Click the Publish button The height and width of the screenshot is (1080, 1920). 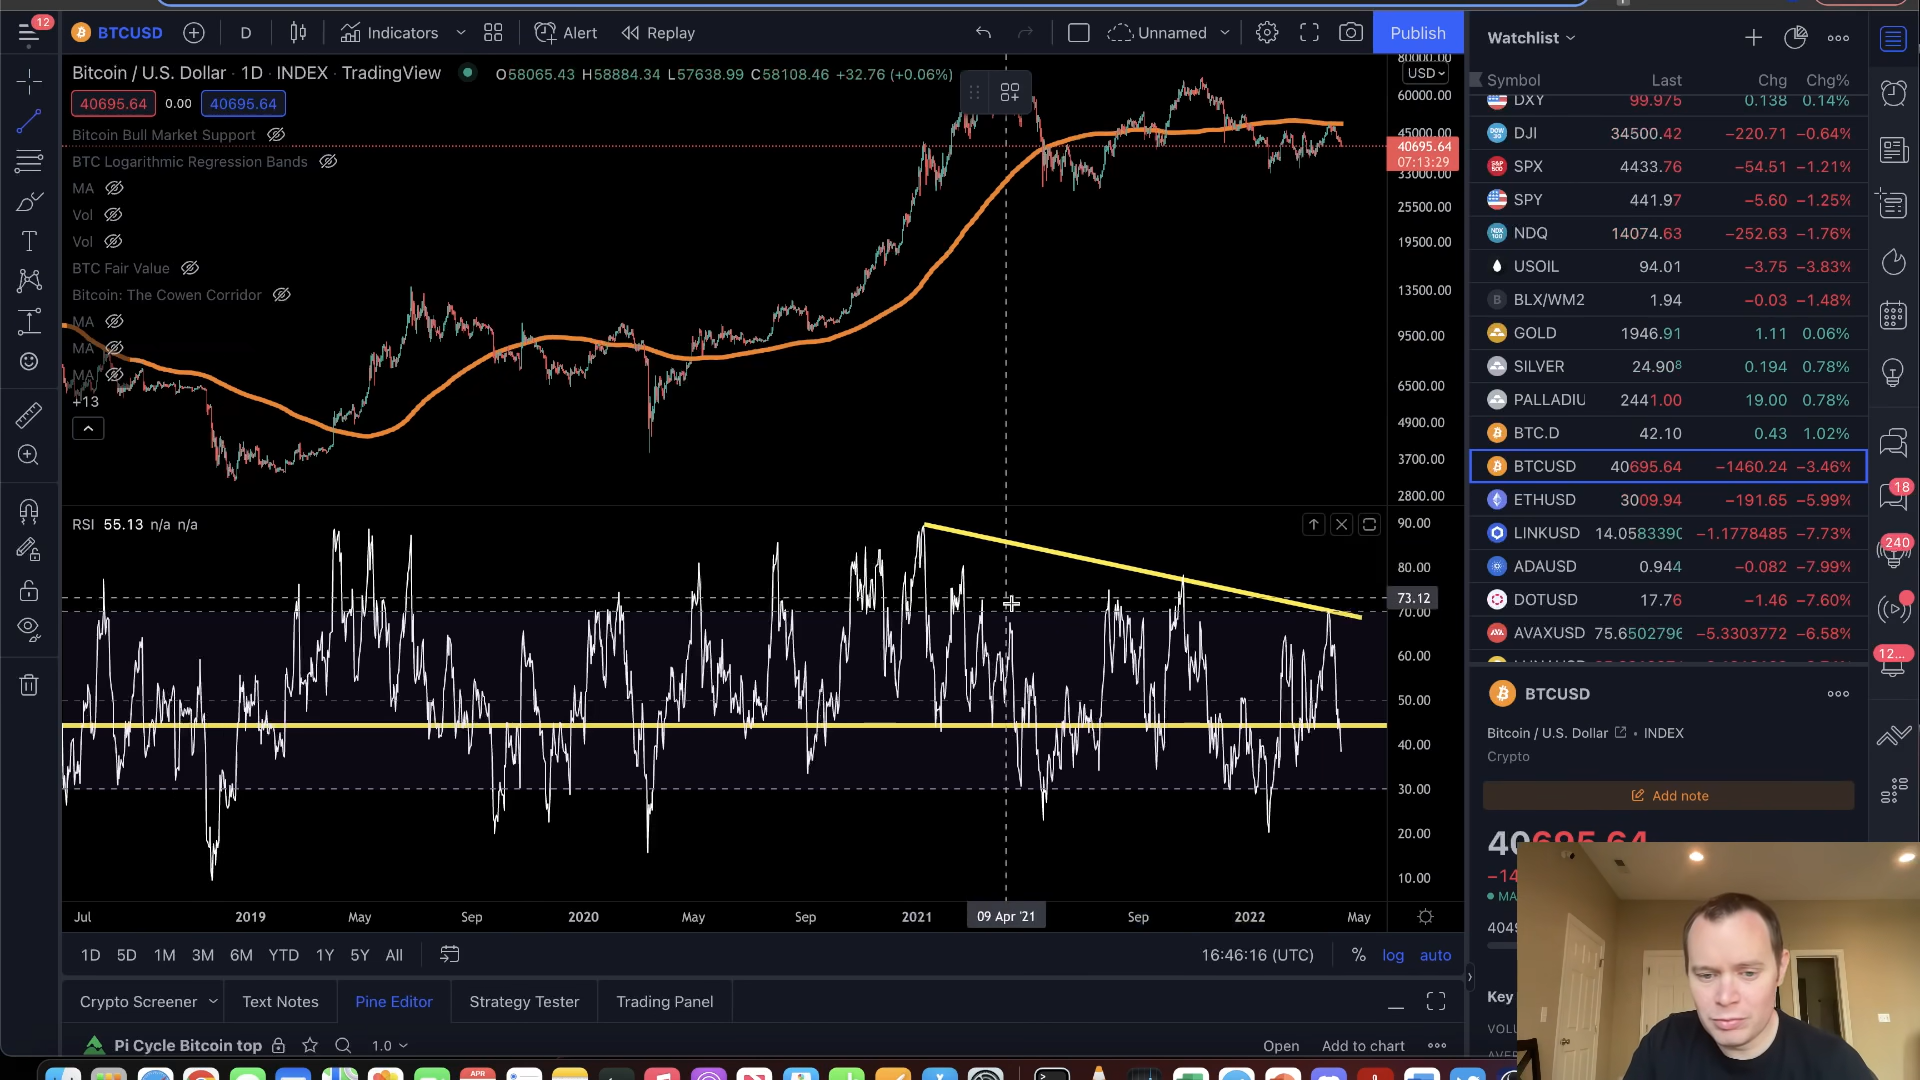pyautogui.click(x=1418, y=33)
